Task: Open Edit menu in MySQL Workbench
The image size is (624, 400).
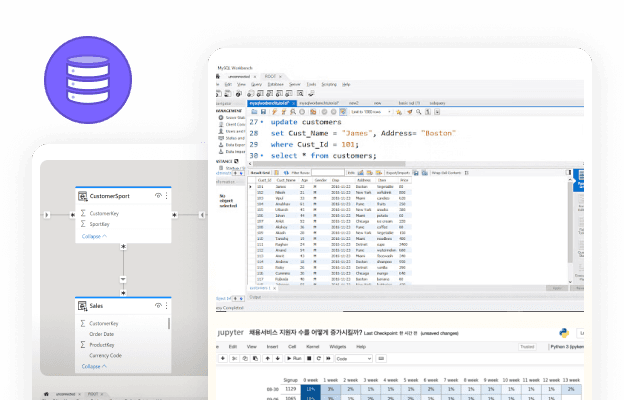Action: coord(228,84)
